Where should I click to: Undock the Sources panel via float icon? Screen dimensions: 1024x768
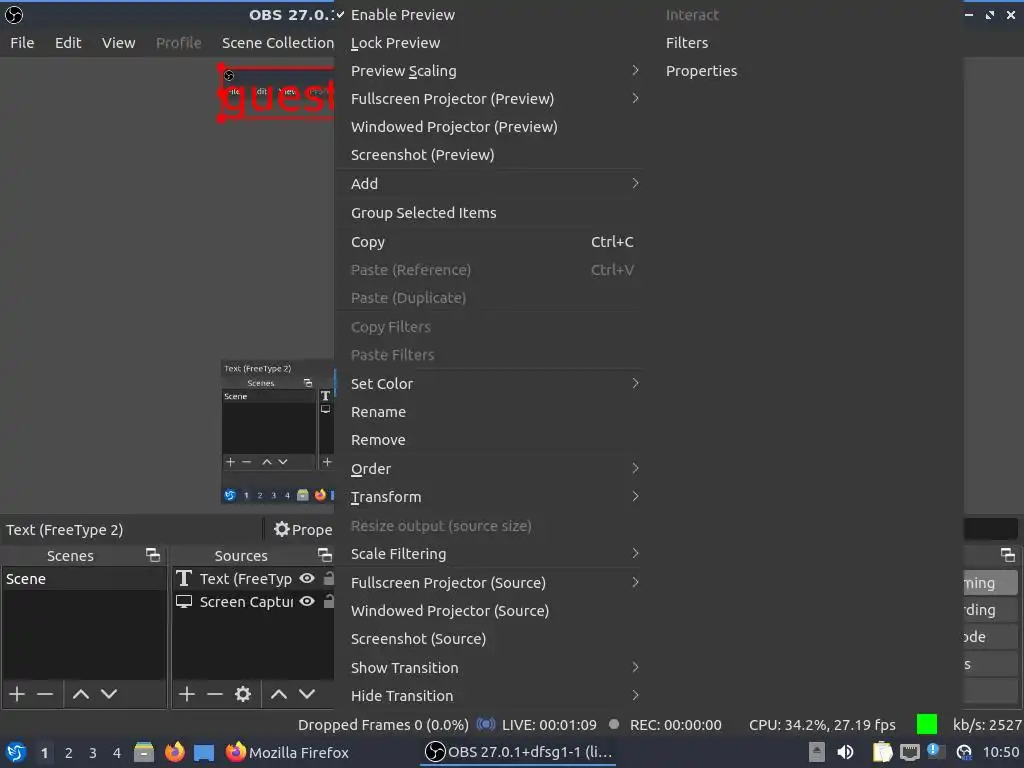pyautogui.click(x=325, y=555)
